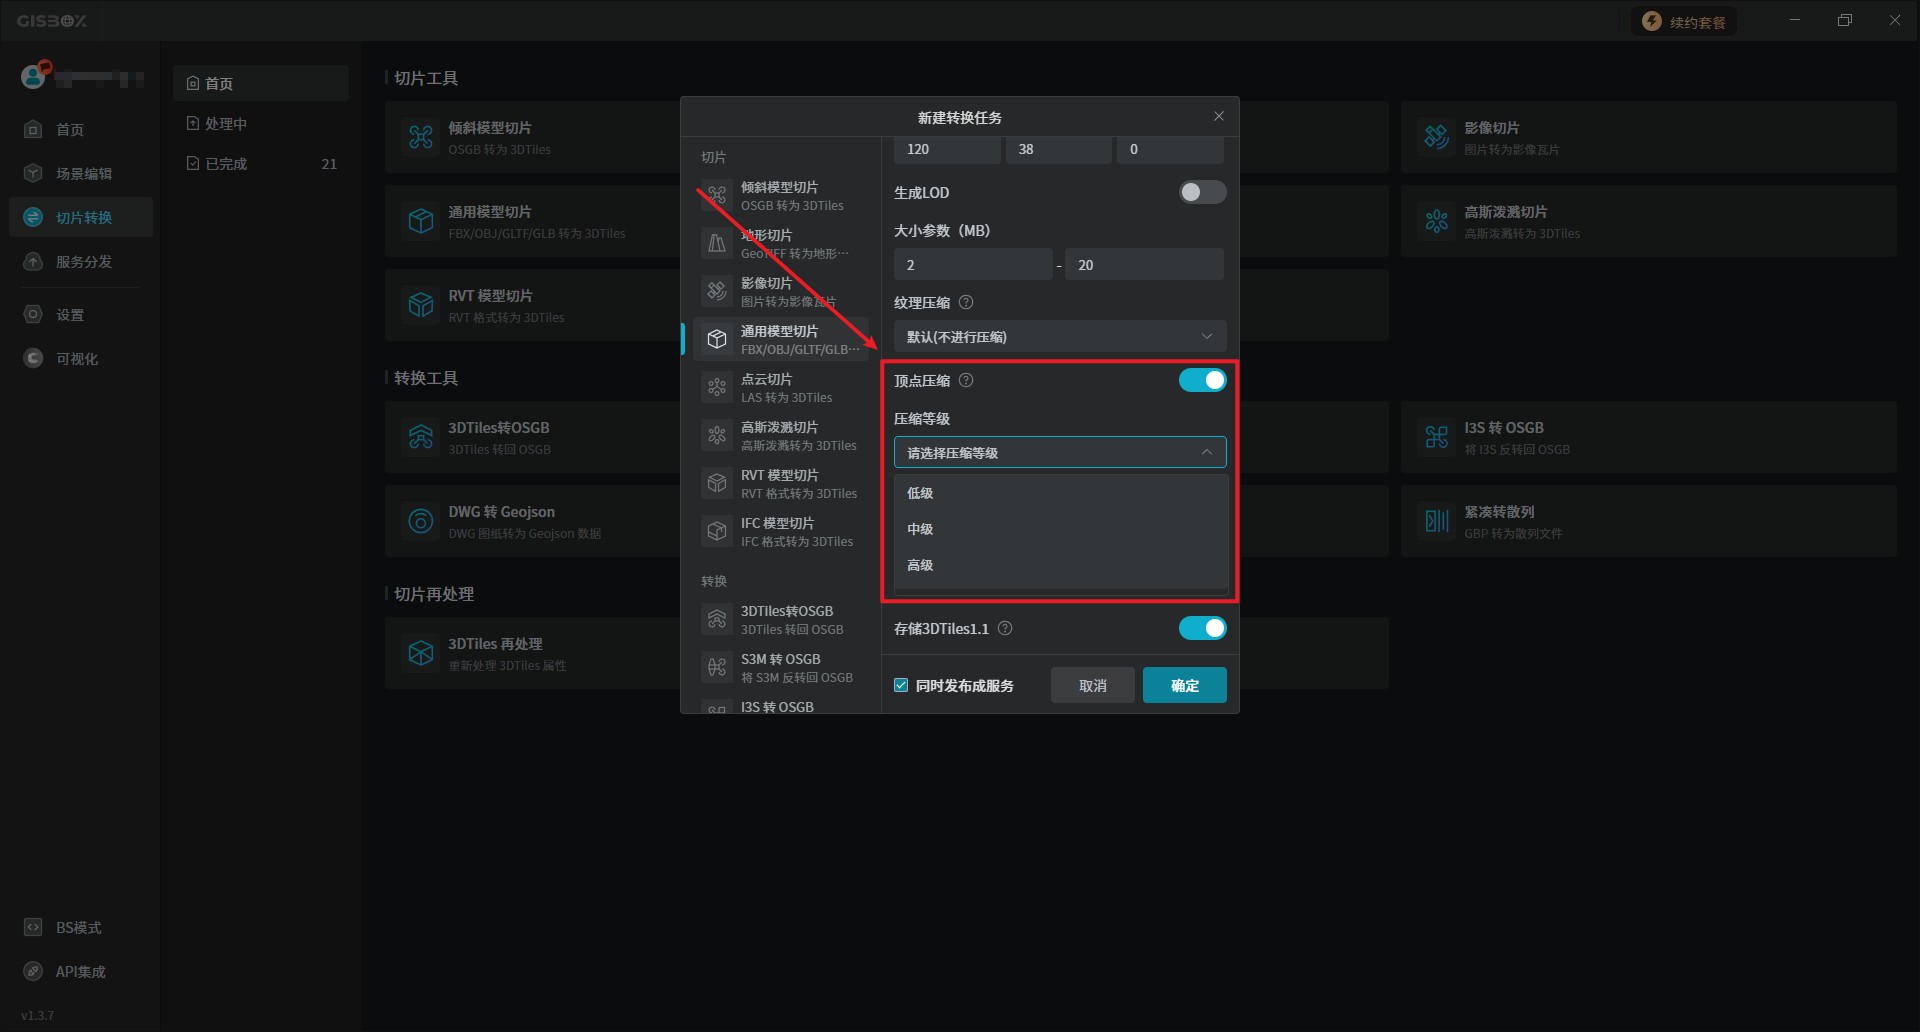Disable the 存储3DTiles1.1 toggle
1920x1032 pixels.
[1201, 628]
